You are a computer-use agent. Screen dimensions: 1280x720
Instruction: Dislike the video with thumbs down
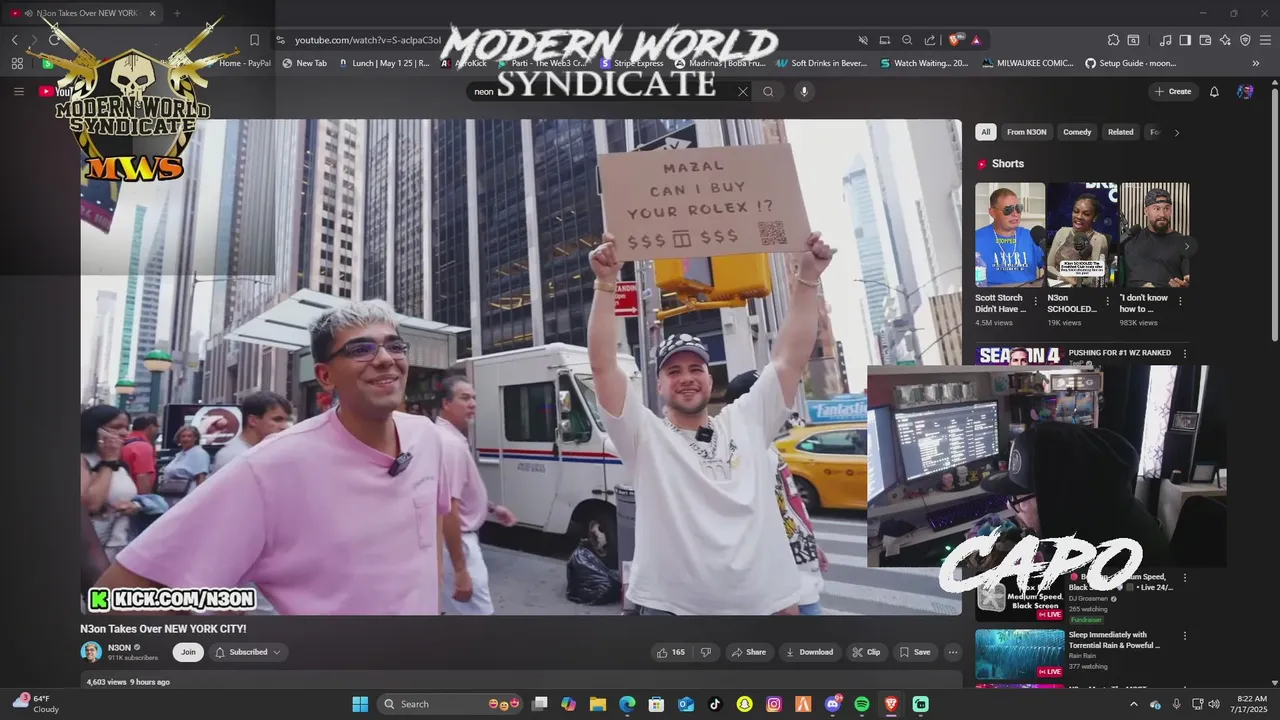pyautogui.click(x=706, y=652)
